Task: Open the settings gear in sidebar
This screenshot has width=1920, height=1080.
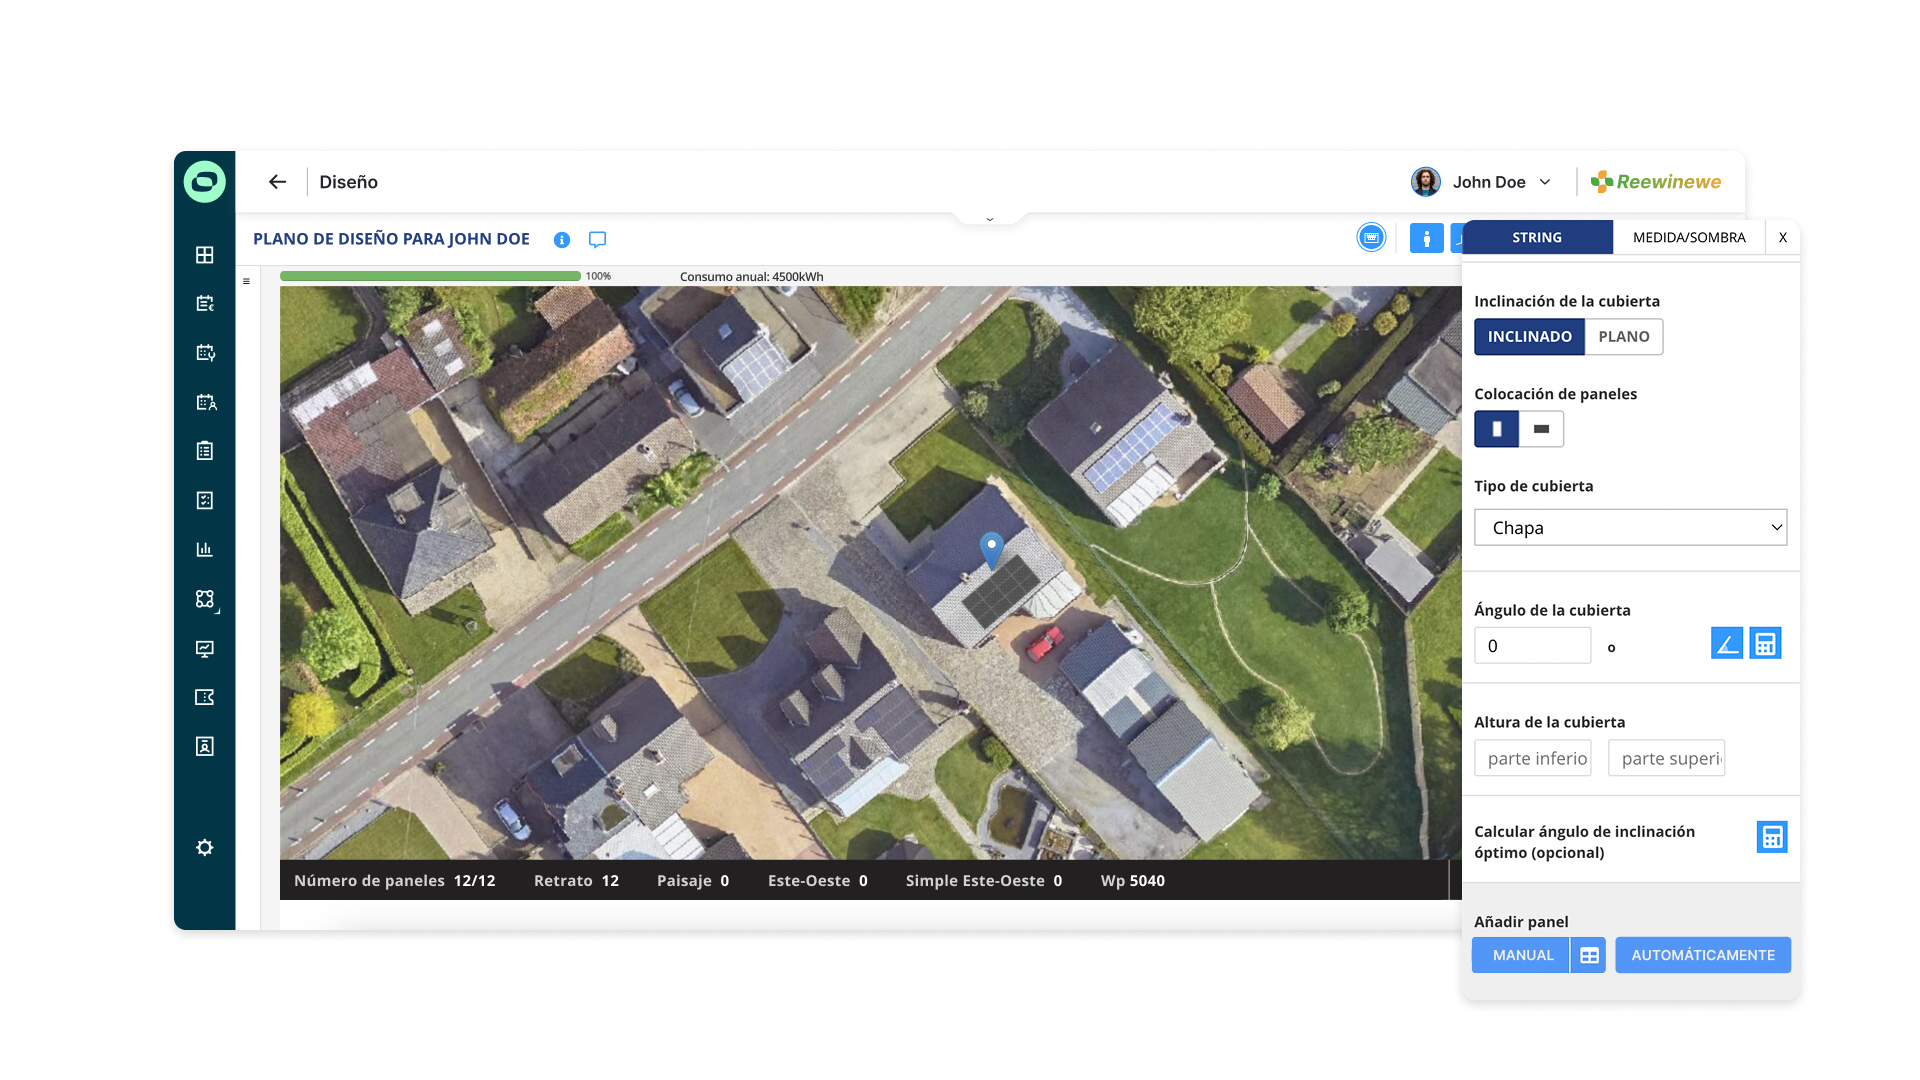Action: click(205, 848)
